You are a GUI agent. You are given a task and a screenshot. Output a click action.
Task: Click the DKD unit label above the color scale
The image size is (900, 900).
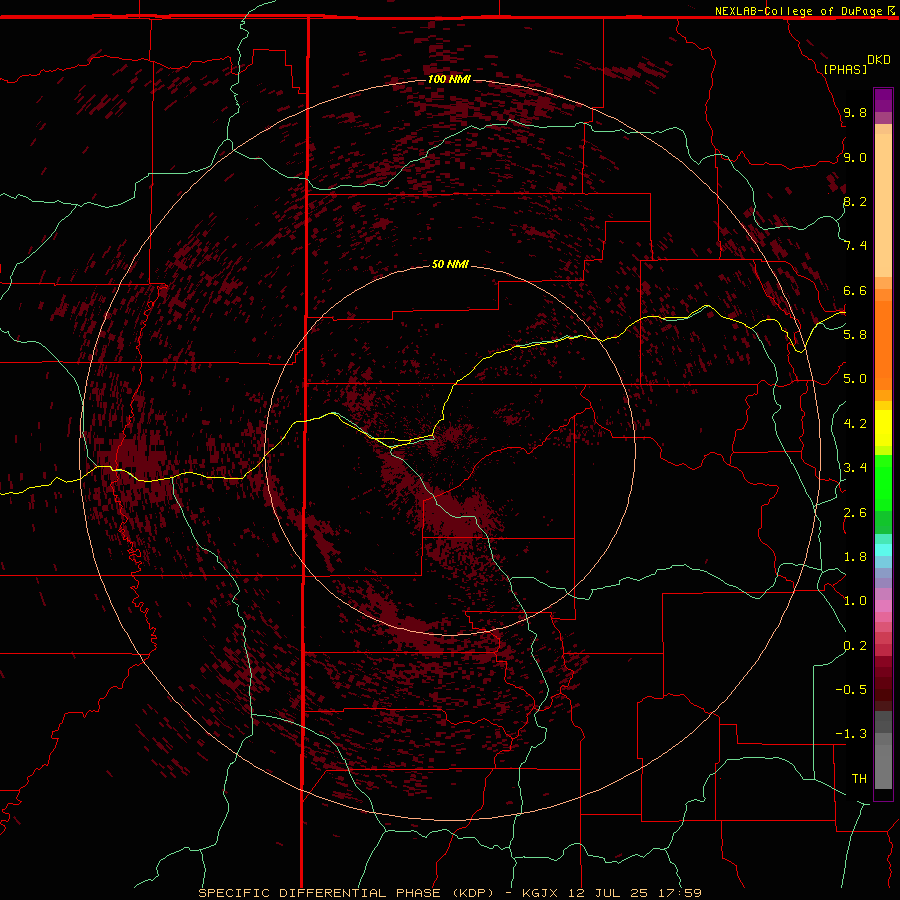tap(879, 60)
